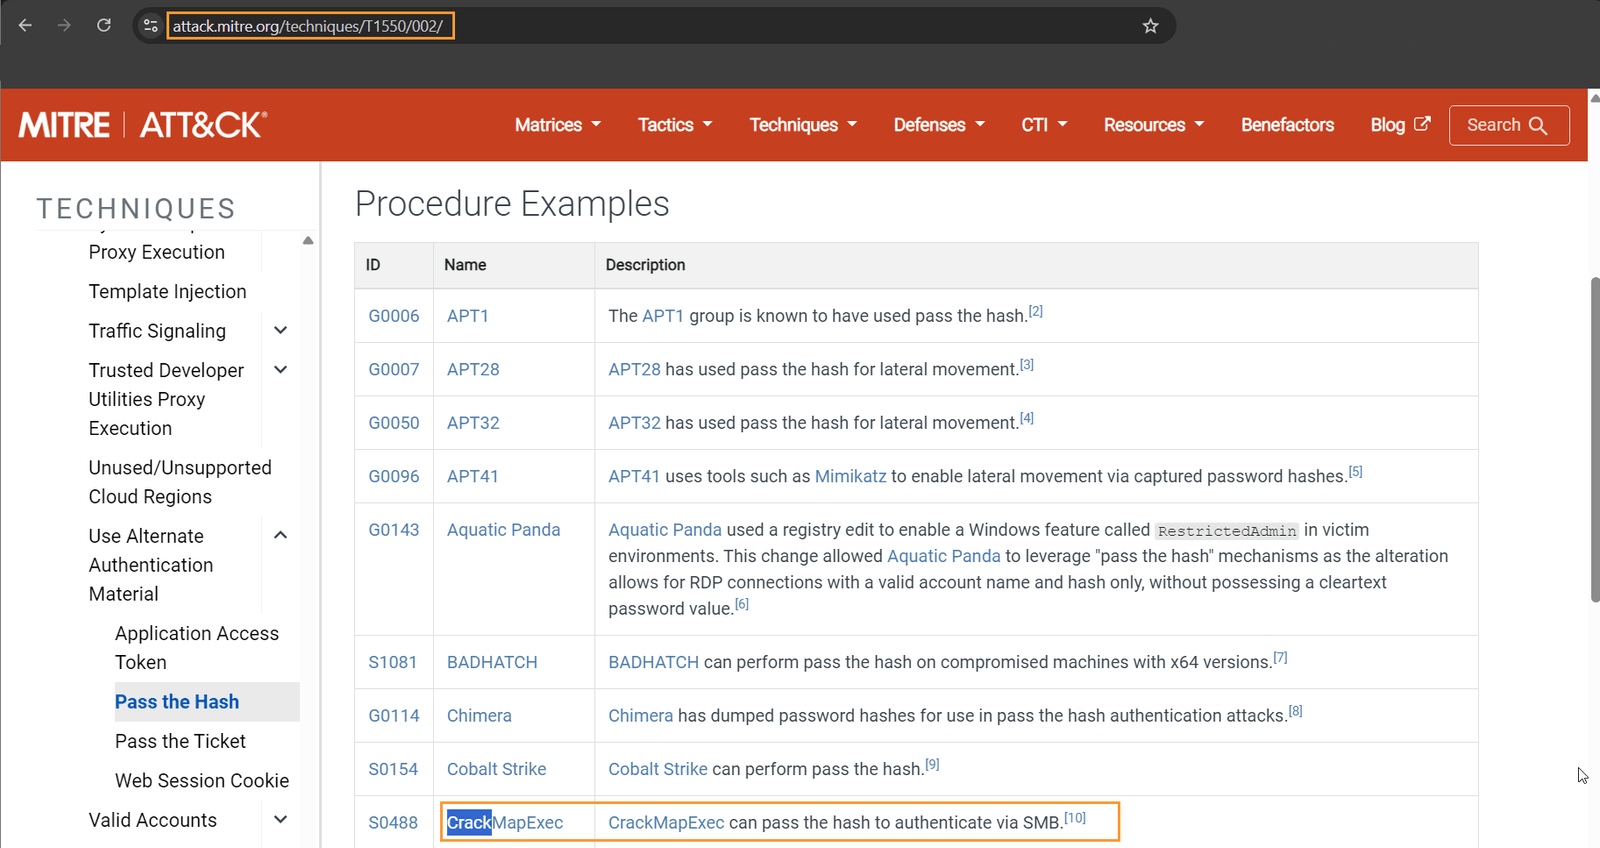Open the Matrices dropdown menu
The image size is (1600, 848).
[558, 125]
